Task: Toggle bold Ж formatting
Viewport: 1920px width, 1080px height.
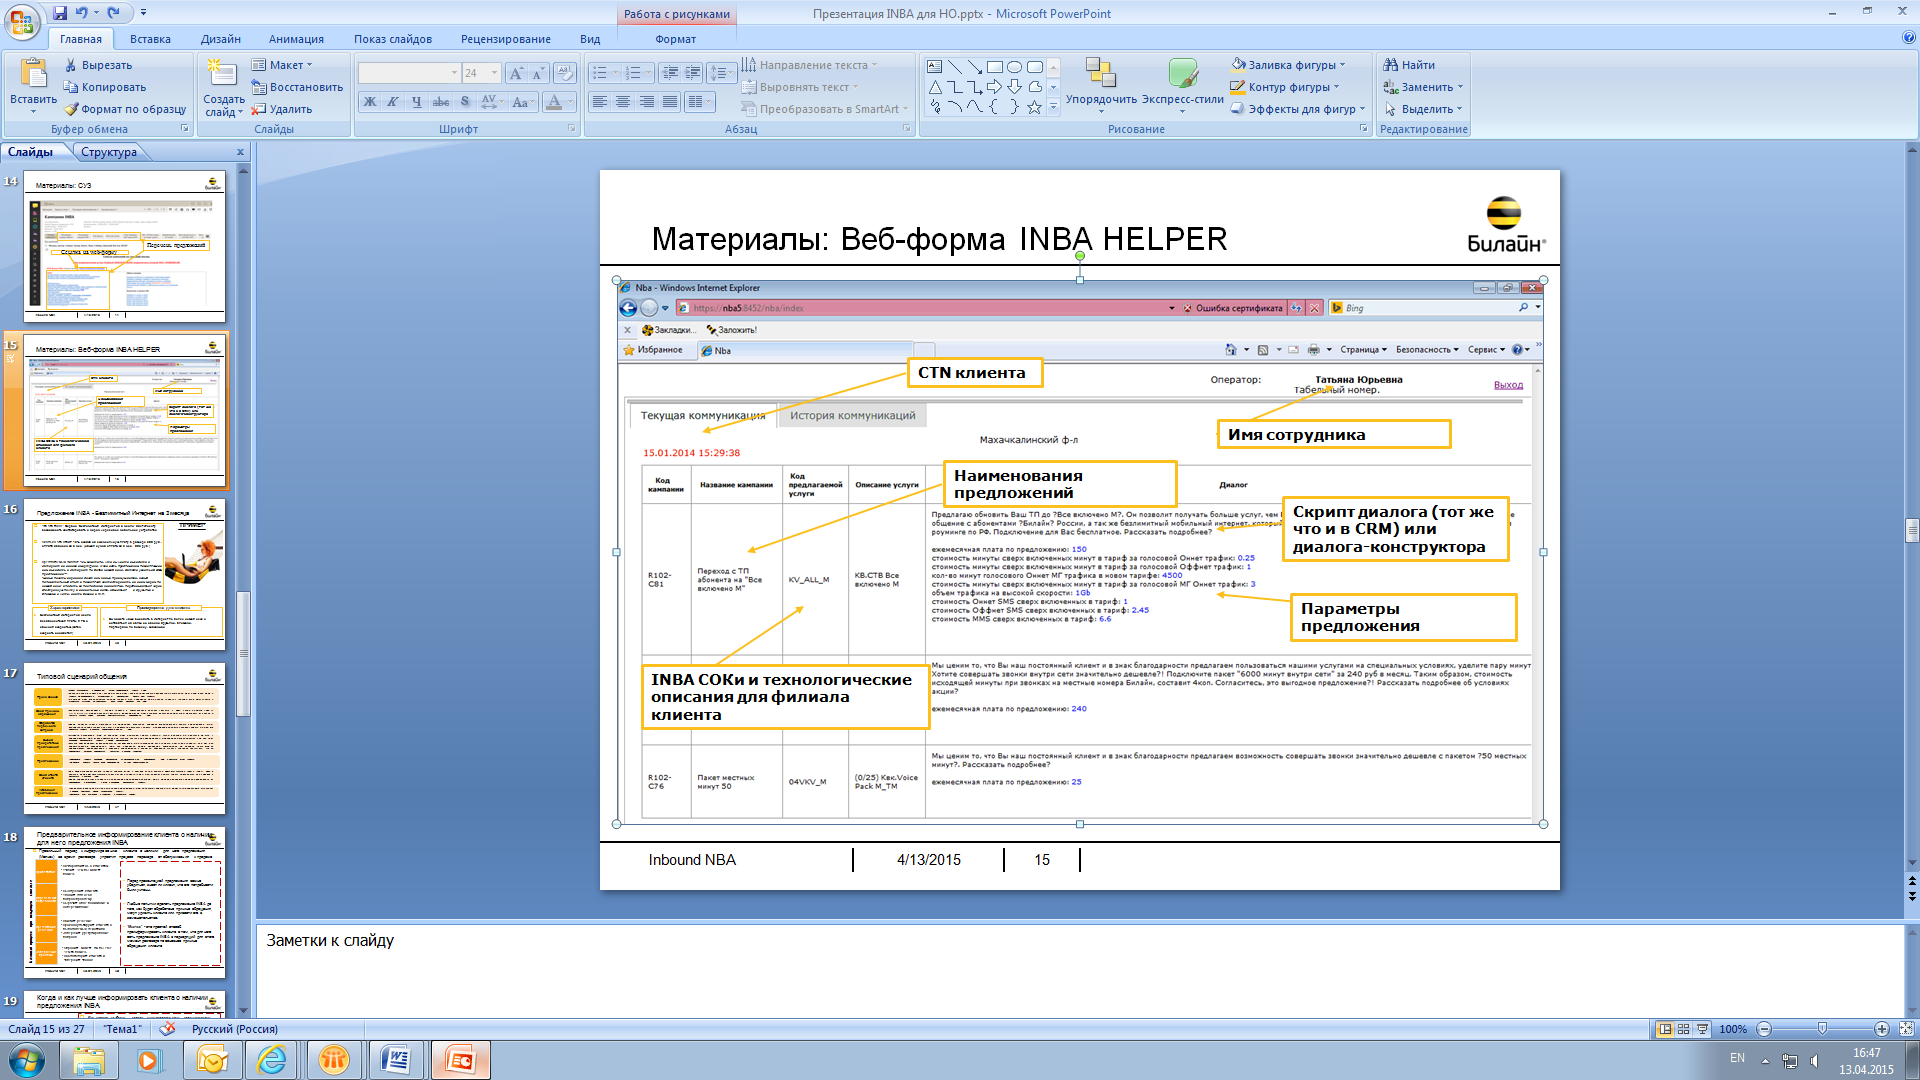Action: 370,102
